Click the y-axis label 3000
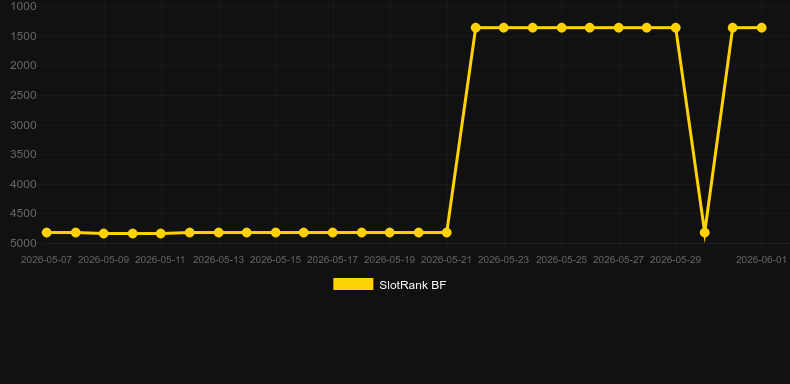This screenshot has height=384, width=790. 23,125
